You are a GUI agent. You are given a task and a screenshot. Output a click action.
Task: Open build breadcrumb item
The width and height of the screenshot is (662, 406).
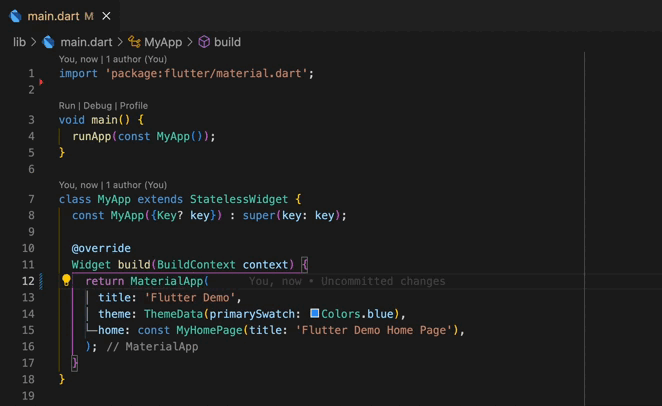[x=227, y=42]
